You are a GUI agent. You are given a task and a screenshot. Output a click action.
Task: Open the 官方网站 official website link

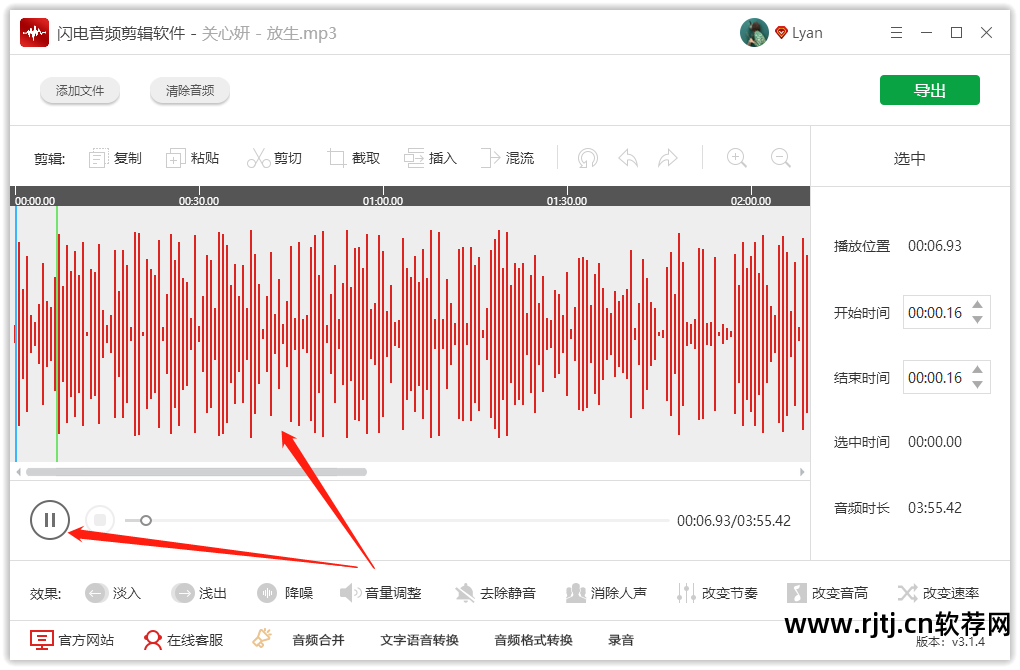pos(72,639)
